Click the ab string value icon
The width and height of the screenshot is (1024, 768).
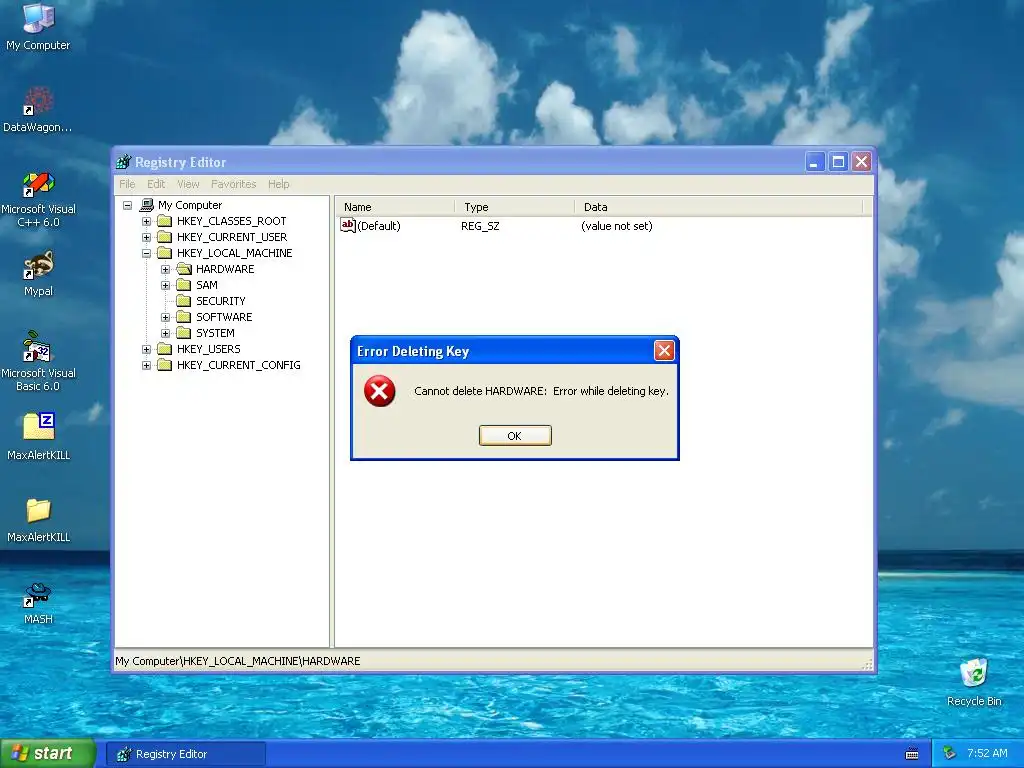pos(347,225)
